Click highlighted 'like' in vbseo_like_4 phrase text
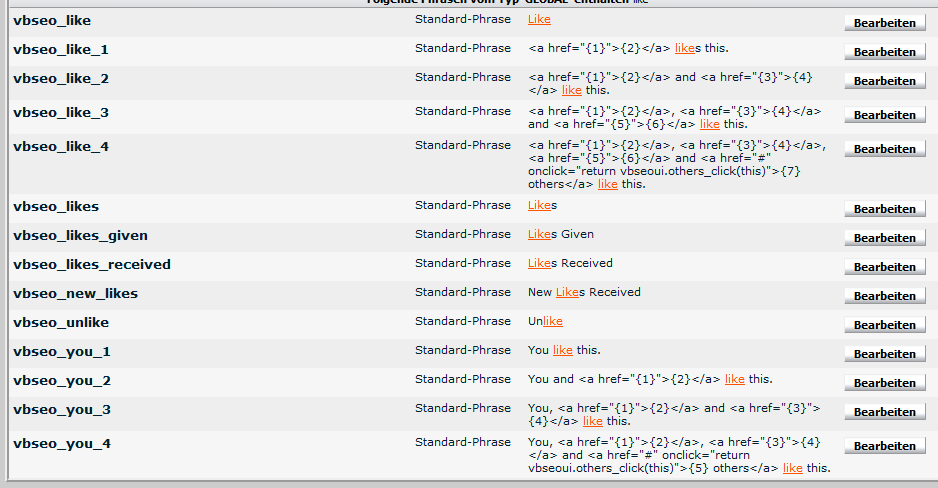 (608, 185)
